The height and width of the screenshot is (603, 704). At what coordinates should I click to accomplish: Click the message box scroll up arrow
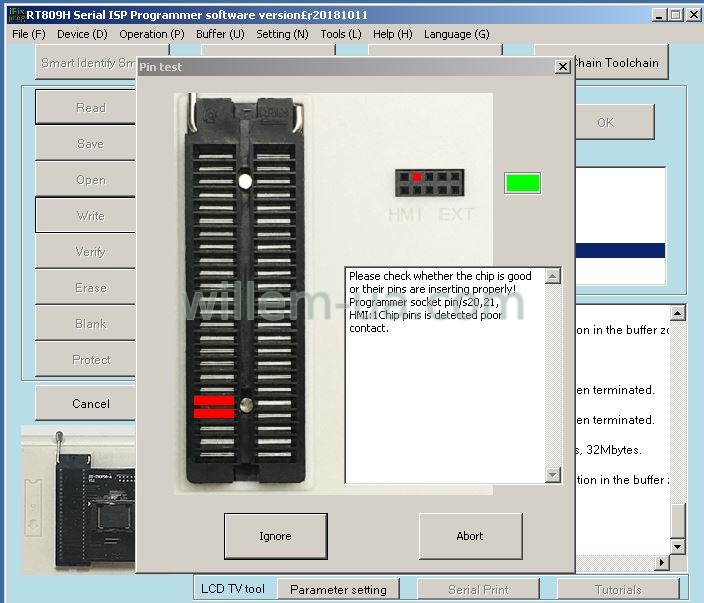coord(553,276)
